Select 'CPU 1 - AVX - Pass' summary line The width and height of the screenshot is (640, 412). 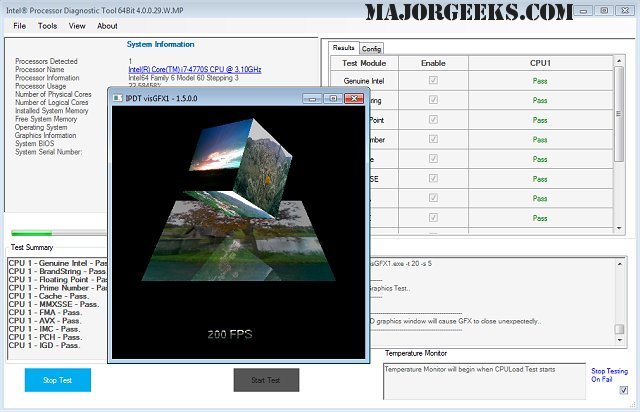click(x=44, y=321)
